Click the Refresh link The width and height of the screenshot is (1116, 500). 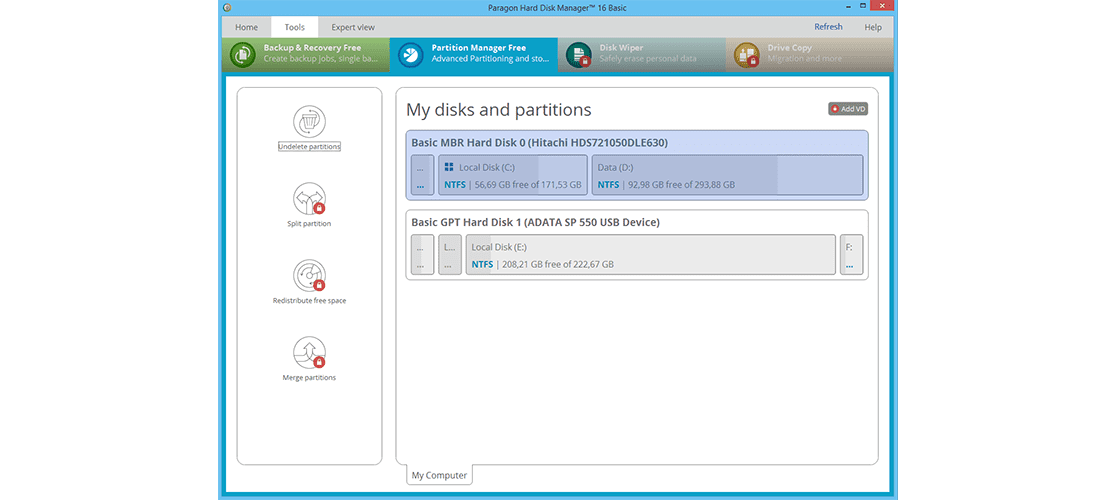[828, 27]
